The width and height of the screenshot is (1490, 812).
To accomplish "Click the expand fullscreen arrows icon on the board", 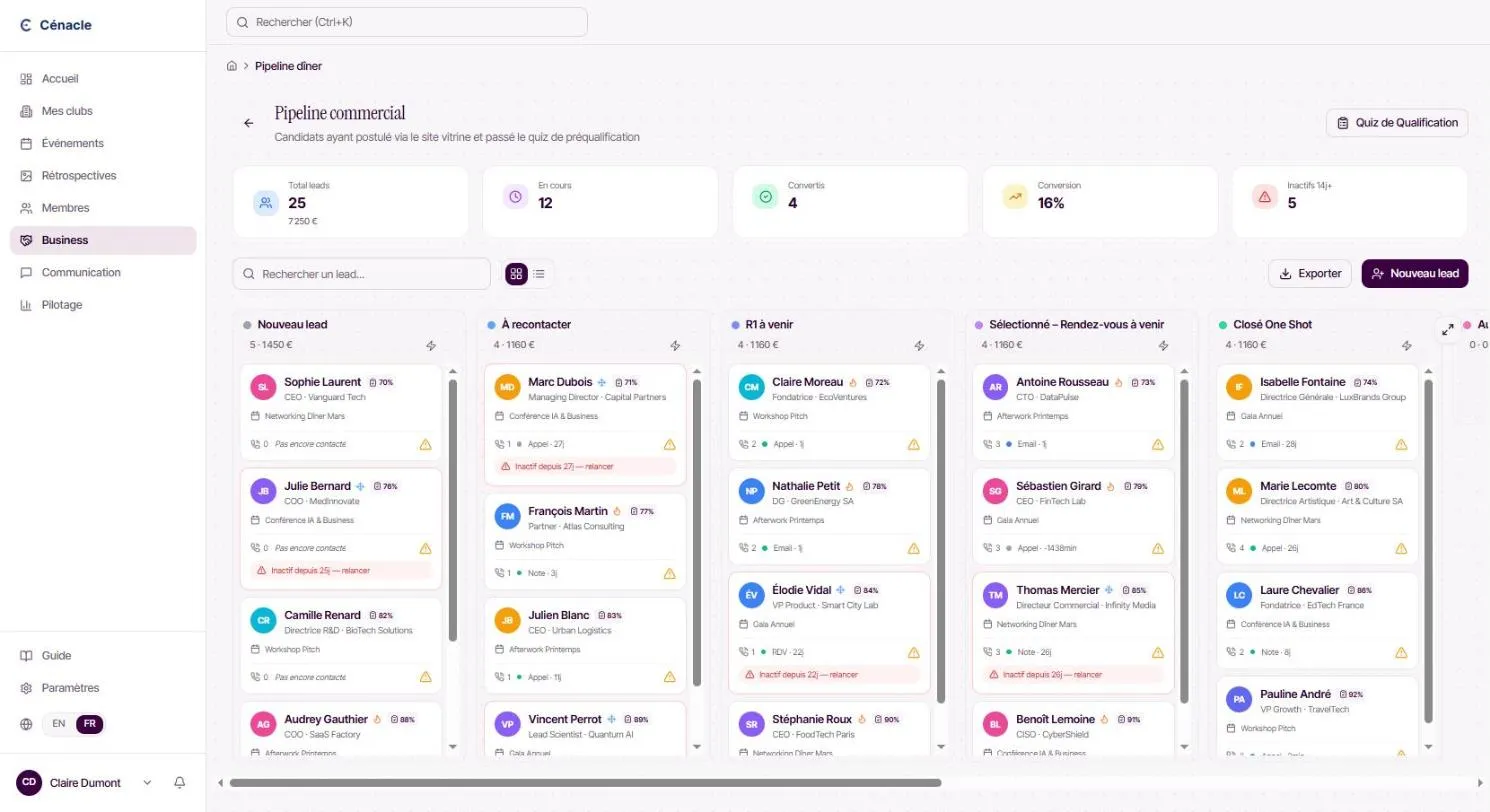I will click(1447, 329).
